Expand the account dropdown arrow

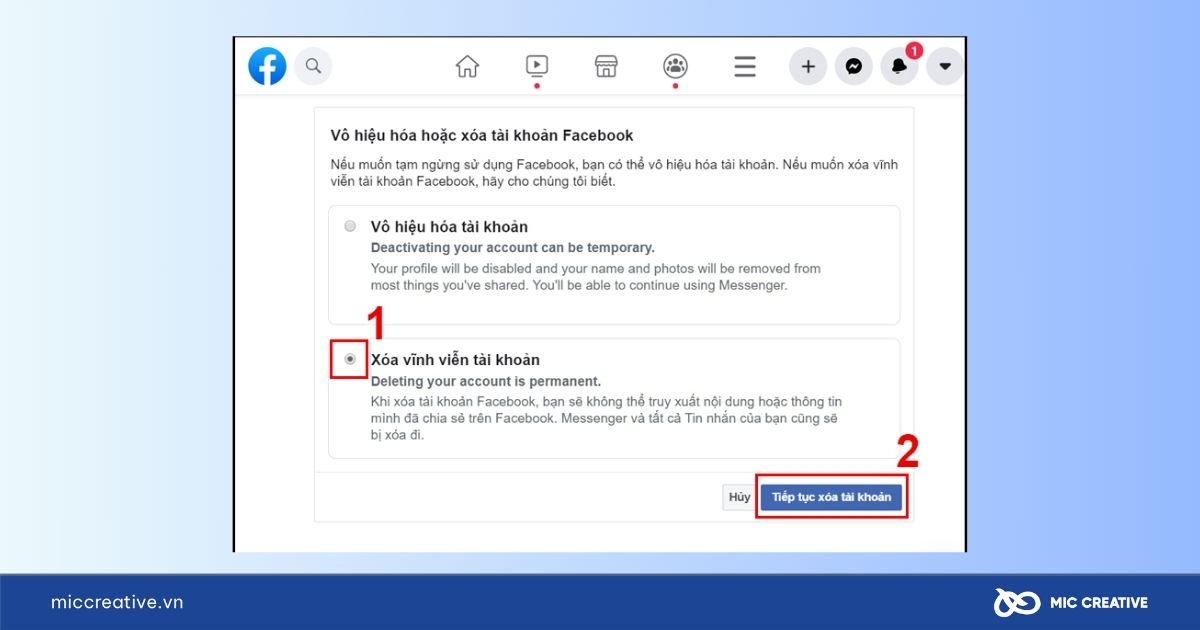(x=945, y=67)
